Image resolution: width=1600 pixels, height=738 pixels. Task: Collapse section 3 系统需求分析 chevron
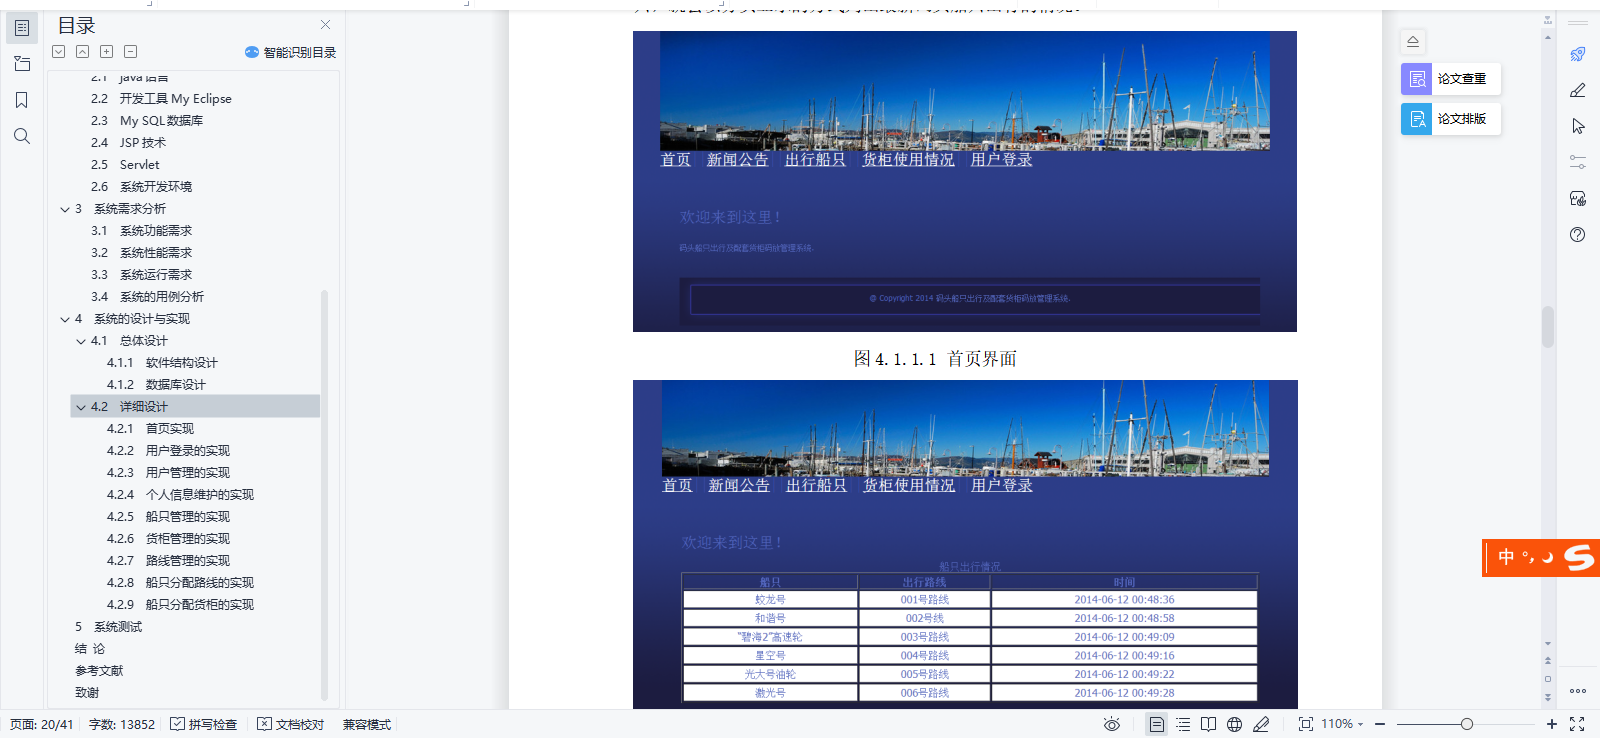pos(65,209)
